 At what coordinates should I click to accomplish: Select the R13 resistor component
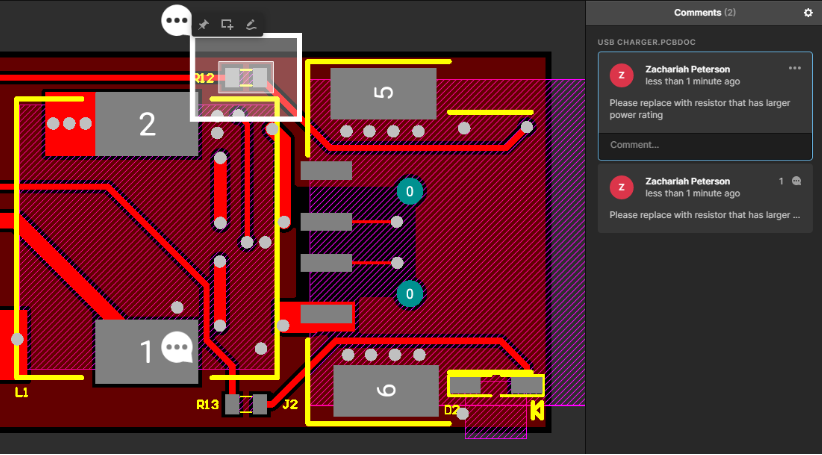pos(246,404)
